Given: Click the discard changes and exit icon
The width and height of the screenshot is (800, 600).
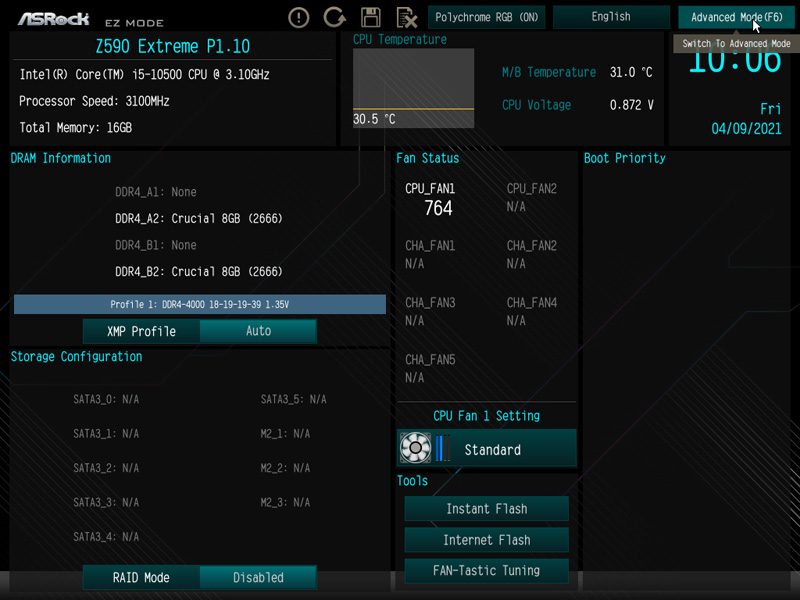Looking at the screenshot, I should [407, 18].
